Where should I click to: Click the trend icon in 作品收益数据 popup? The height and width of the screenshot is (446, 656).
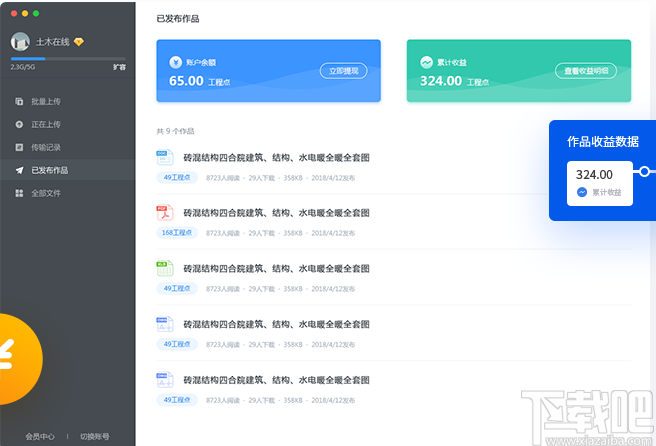click(582, 192)
